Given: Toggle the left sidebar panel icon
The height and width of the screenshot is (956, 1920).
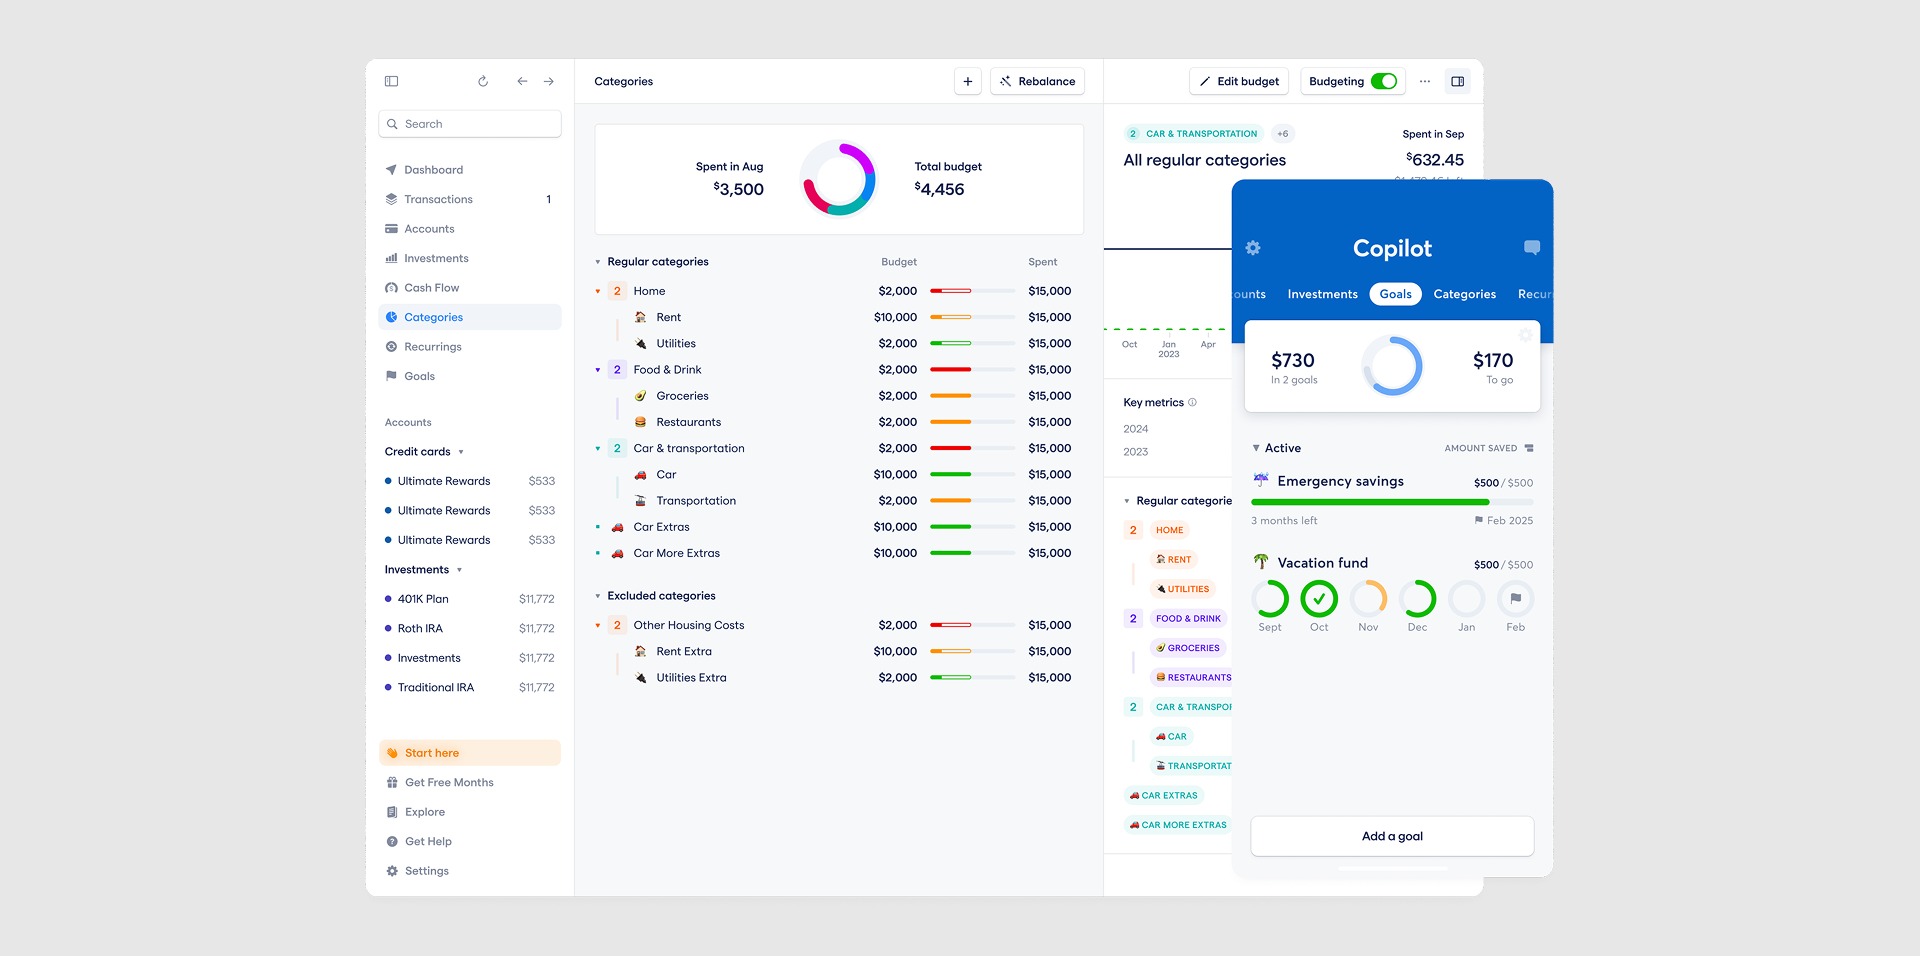Looking at the screenshot, I should (391, 81).
